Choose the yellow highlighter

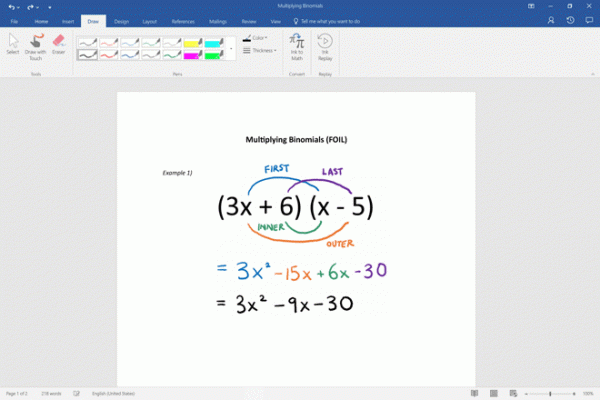pyautogui.click(x=193, y=42)
